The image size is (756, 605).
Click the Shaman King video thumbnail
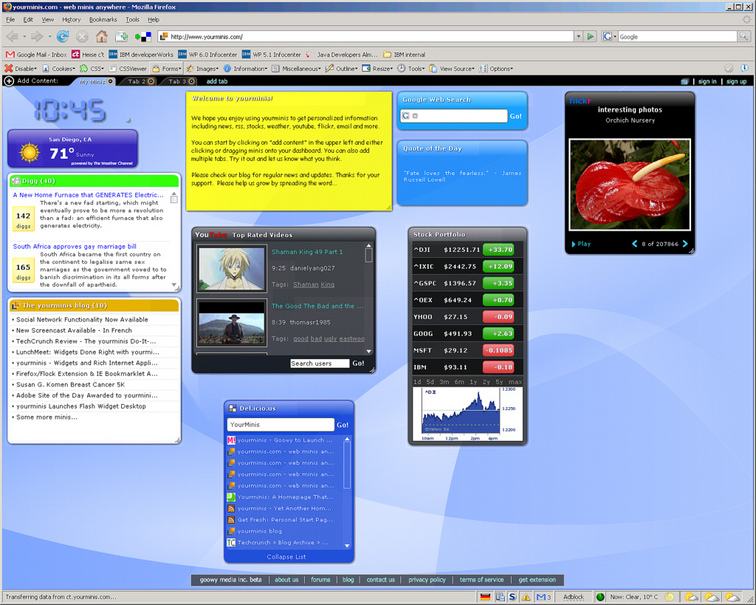pos(232,269)
